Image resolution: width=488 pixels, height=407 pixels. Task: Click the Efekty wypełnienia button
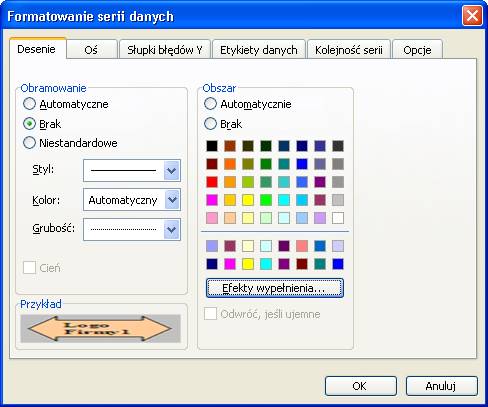274,288
